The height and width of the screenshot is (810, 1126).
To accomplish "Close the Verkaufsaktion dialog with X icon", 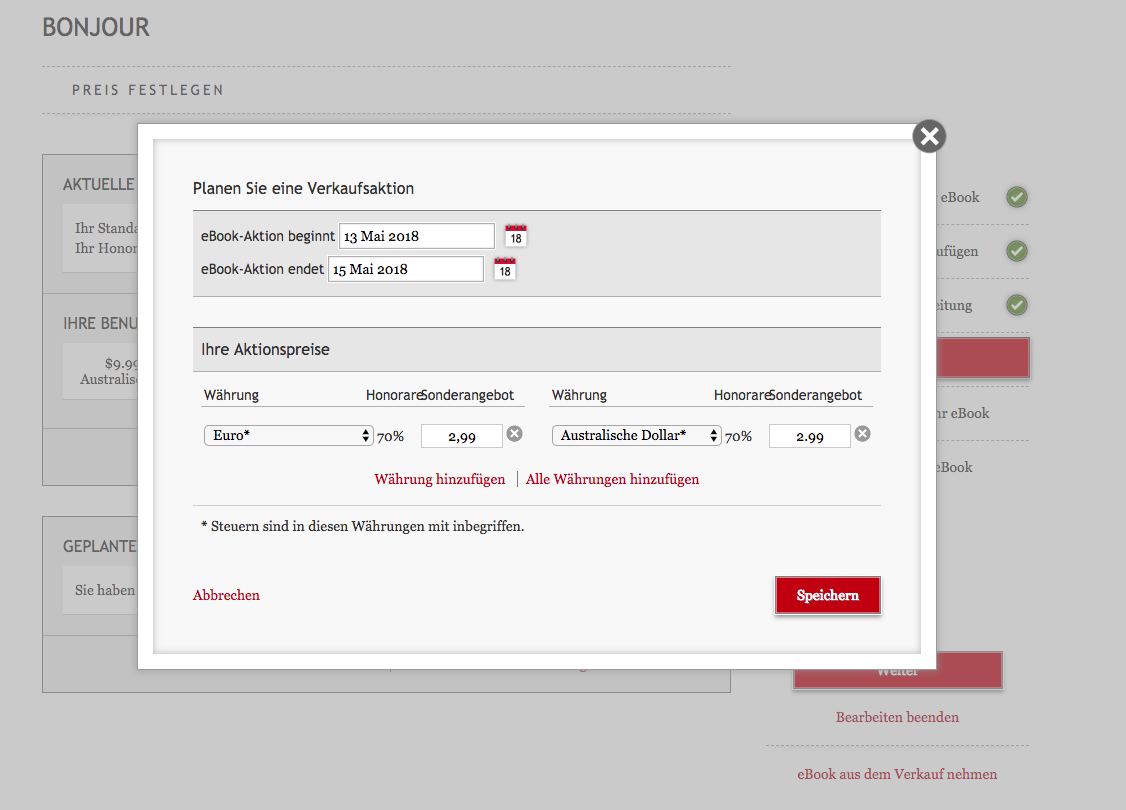I will [929, 137].
